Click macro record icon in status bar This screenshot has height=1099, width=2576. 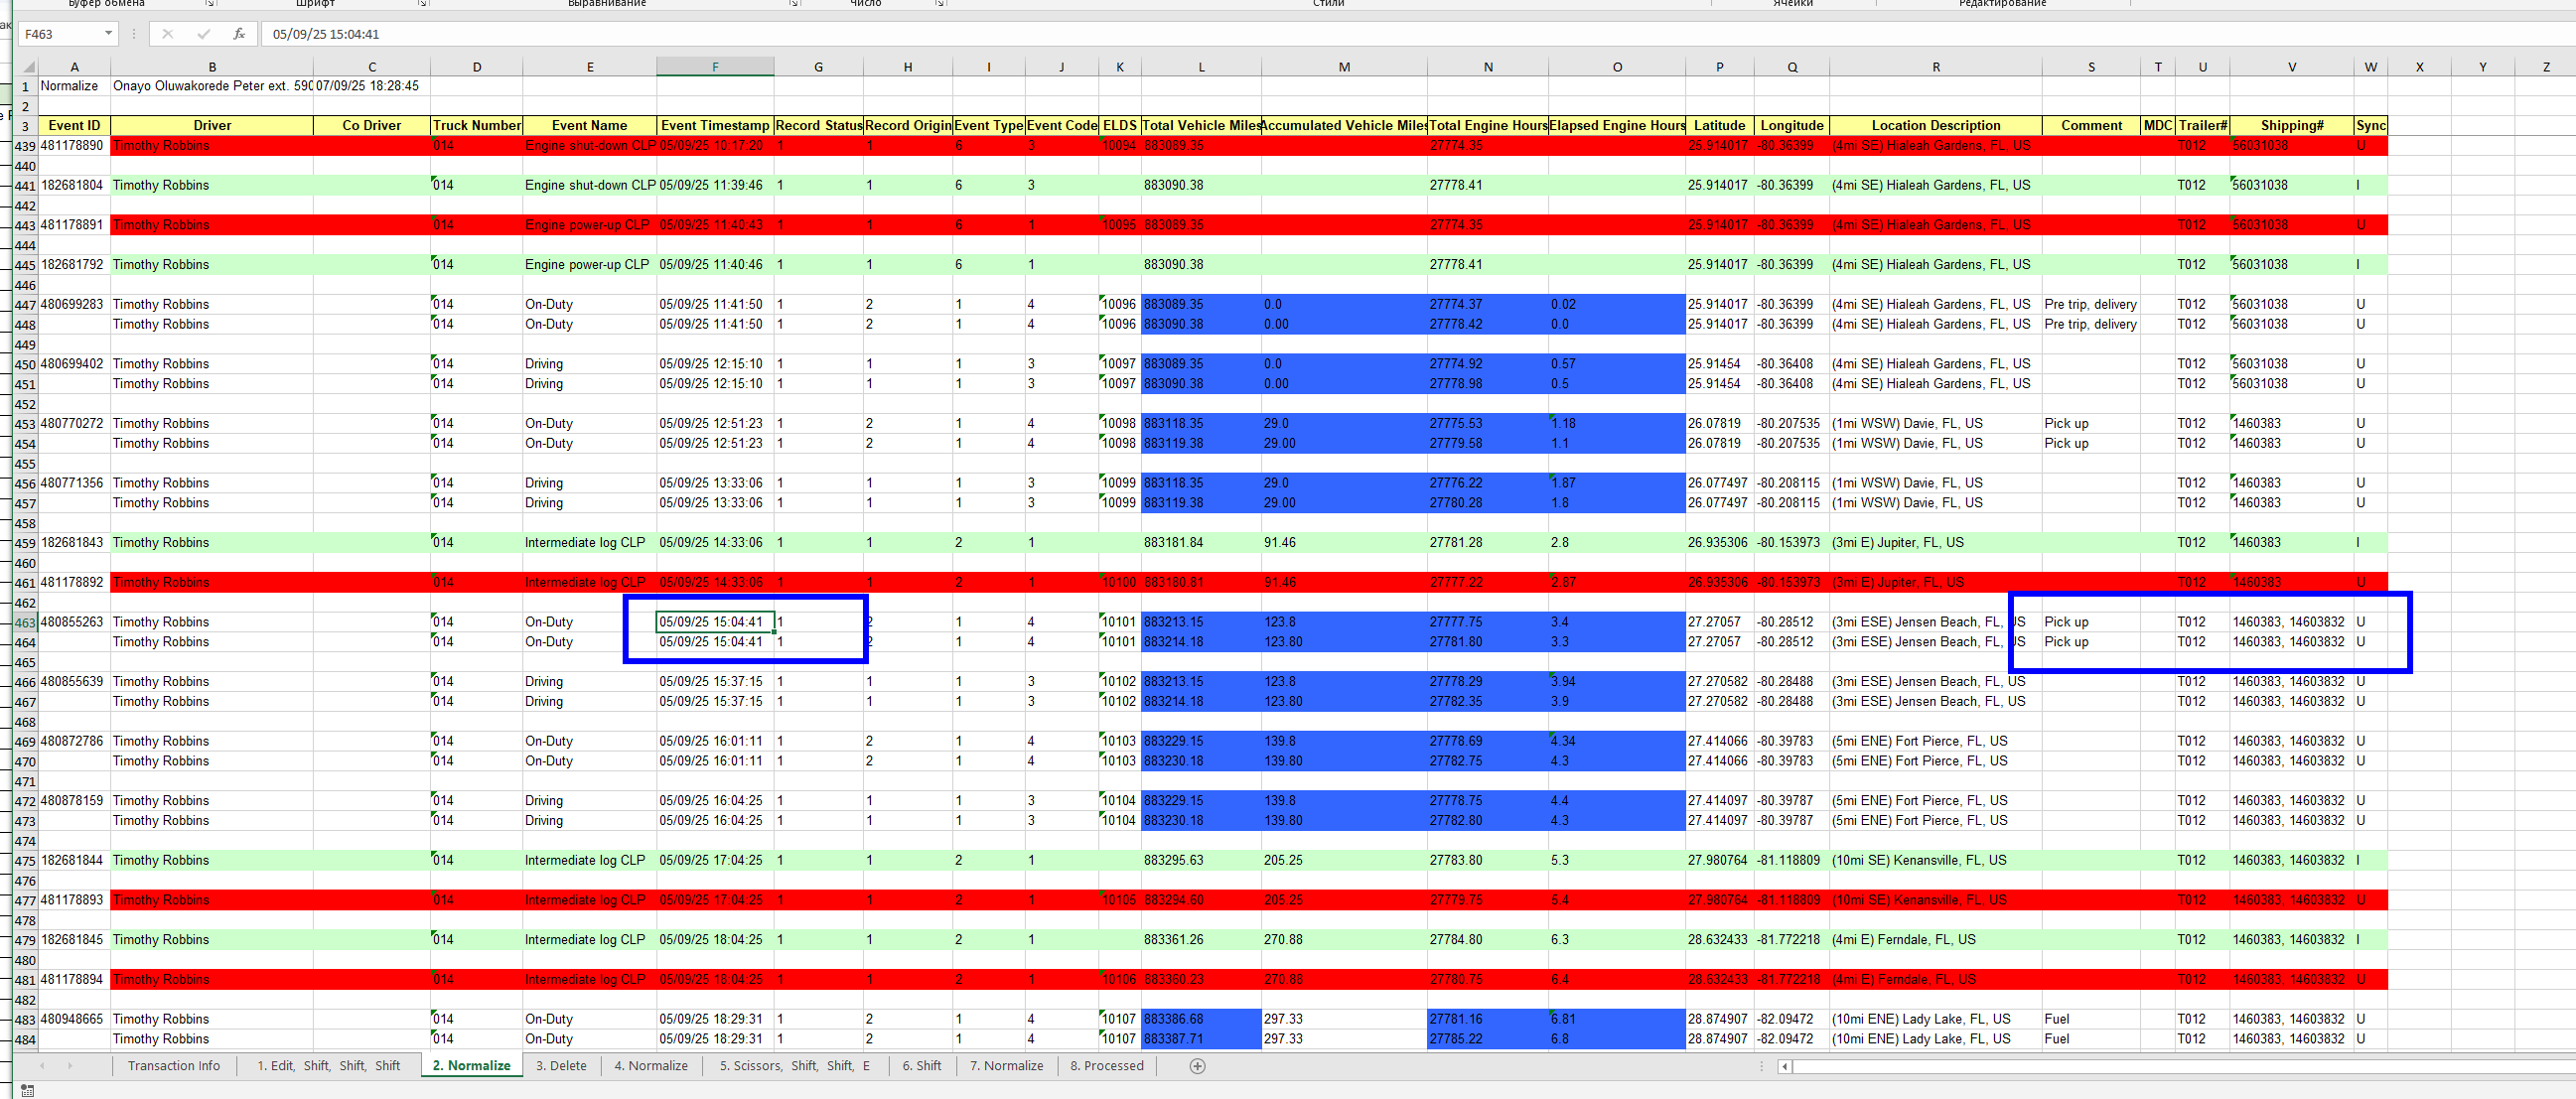pos(27,1090)
